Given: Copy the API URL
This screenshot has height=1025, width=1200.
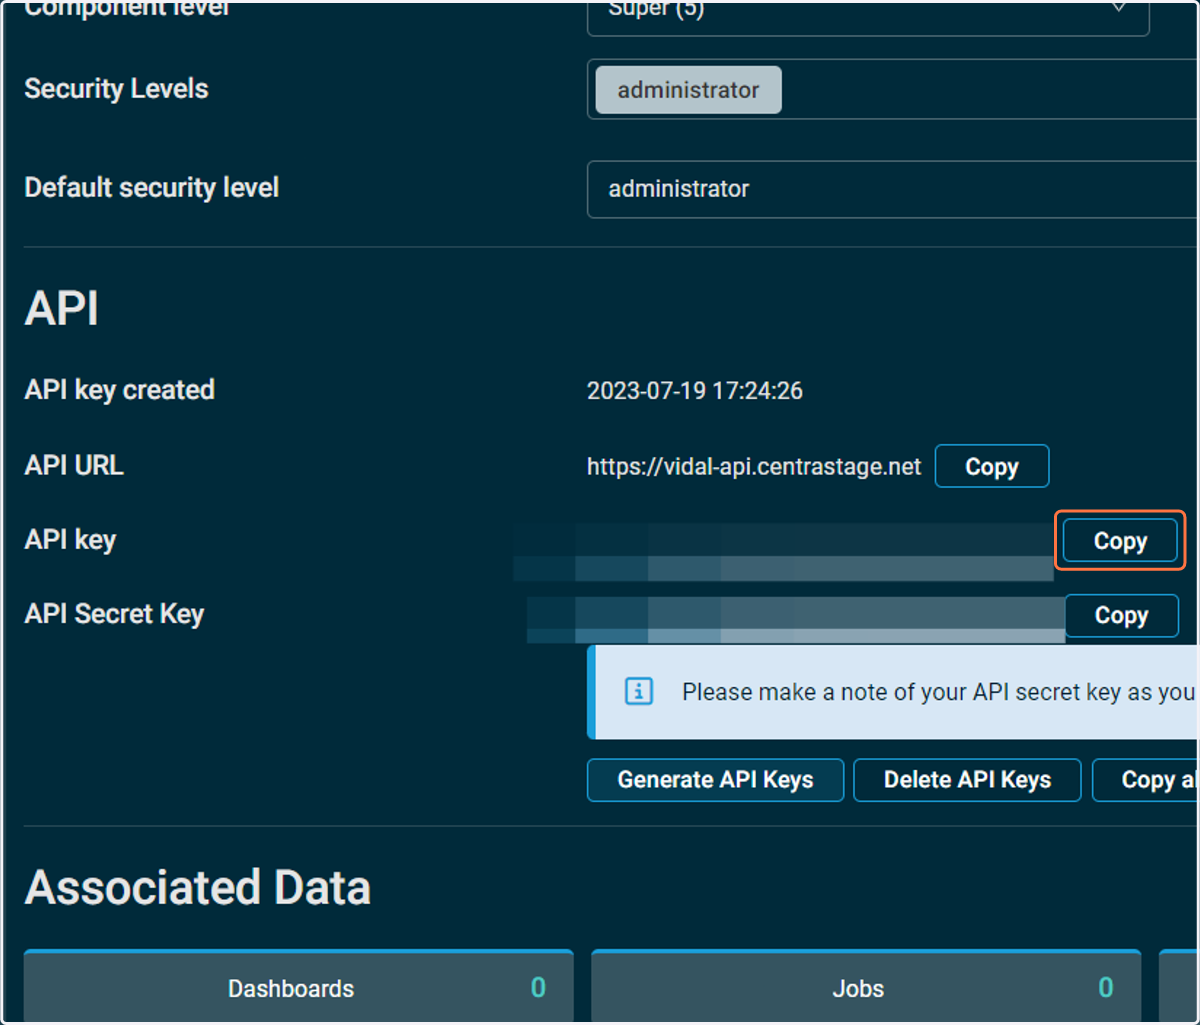Looking at the screenshot, I should pyautogui.click(x=991, y=466).
